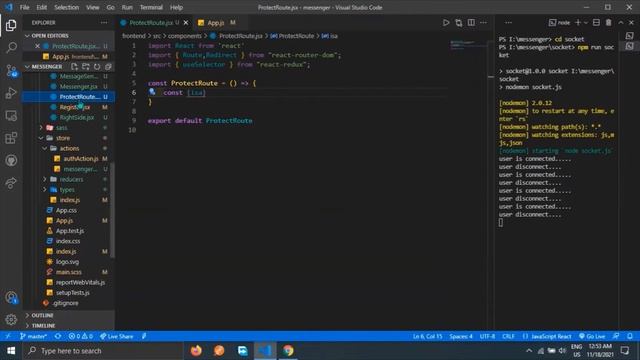This screenshot has width=640, height=360.
Task: Open Chrome from the taskbar
Action: pos(288,351)
